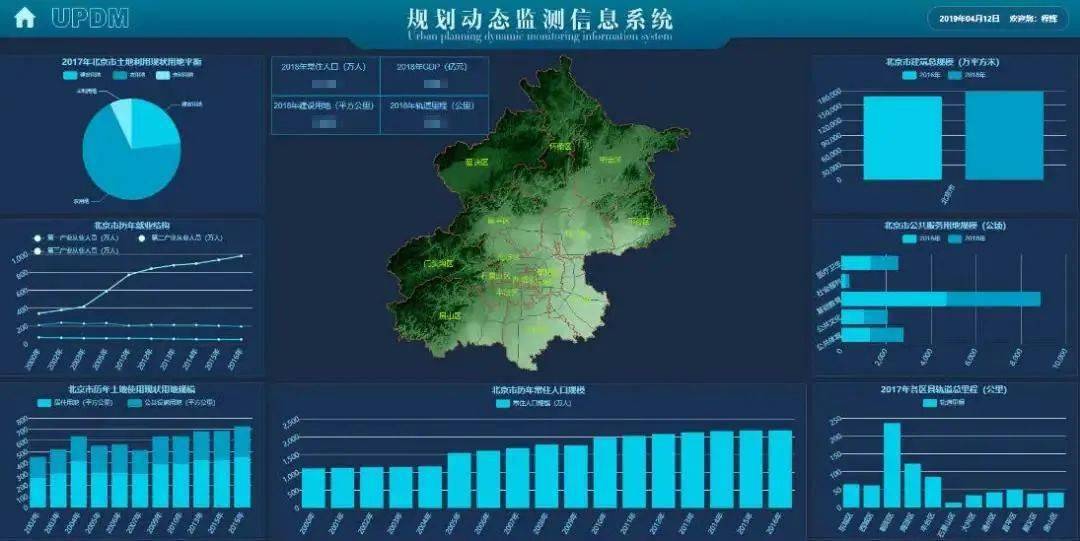Click the 北京市历年常住人口规模 chart title
1080x541 pixels.
tap(538, 390)
